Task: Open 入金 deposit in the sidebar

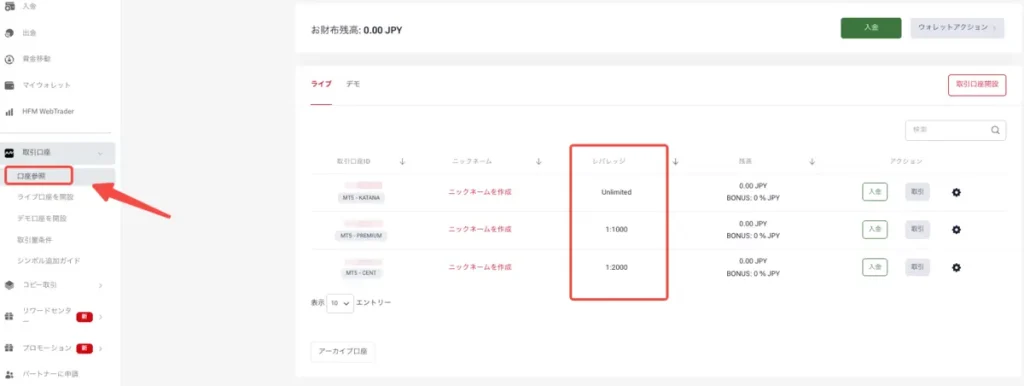Action: 29,6
